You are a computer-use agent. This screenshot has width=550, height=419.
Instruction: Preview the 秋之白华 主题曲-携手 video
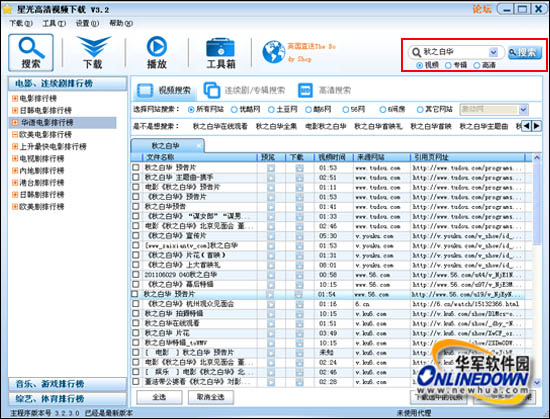point(271,178)
